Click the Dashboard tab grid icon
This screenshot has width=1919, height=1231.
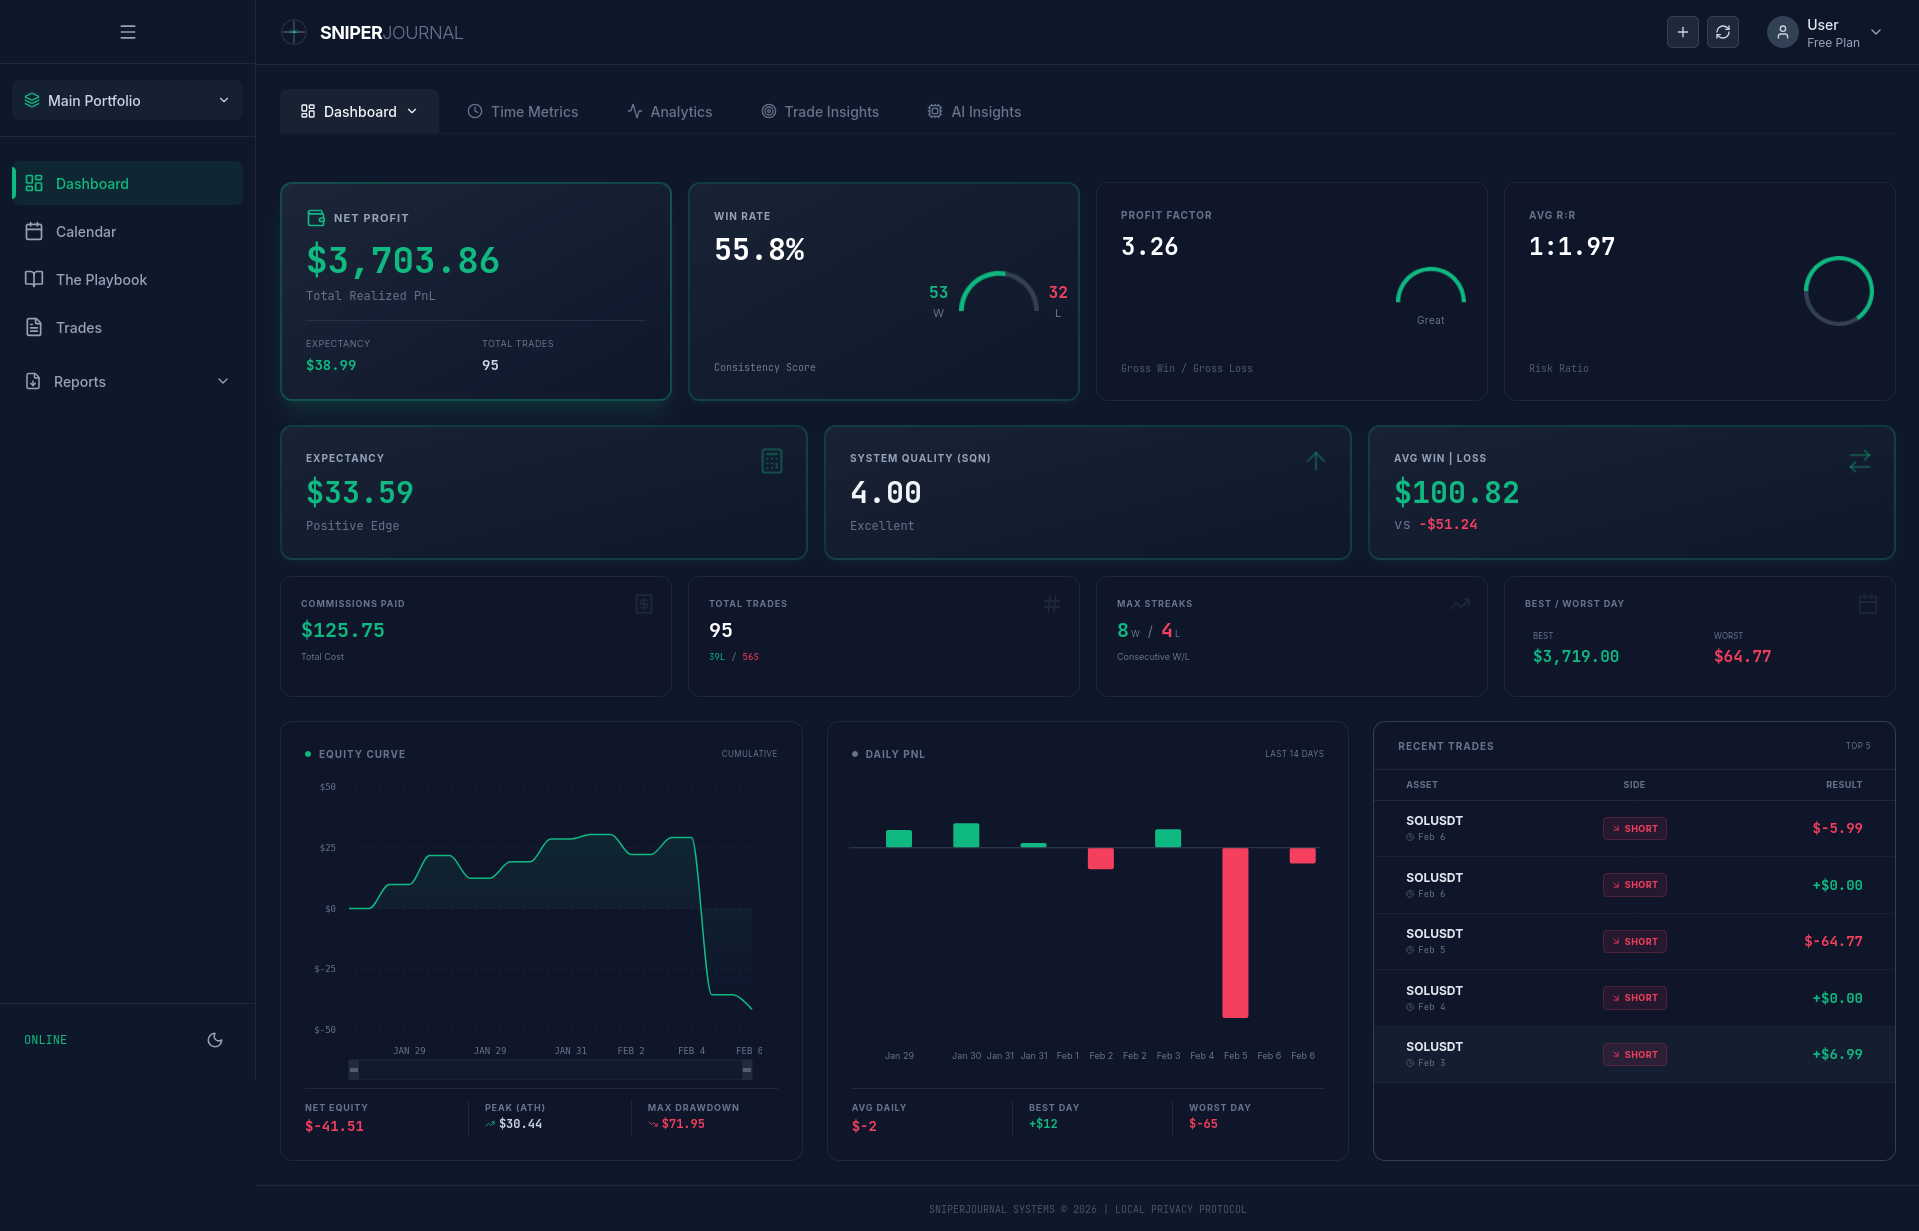pyautogui.click(x=308, y=111)
